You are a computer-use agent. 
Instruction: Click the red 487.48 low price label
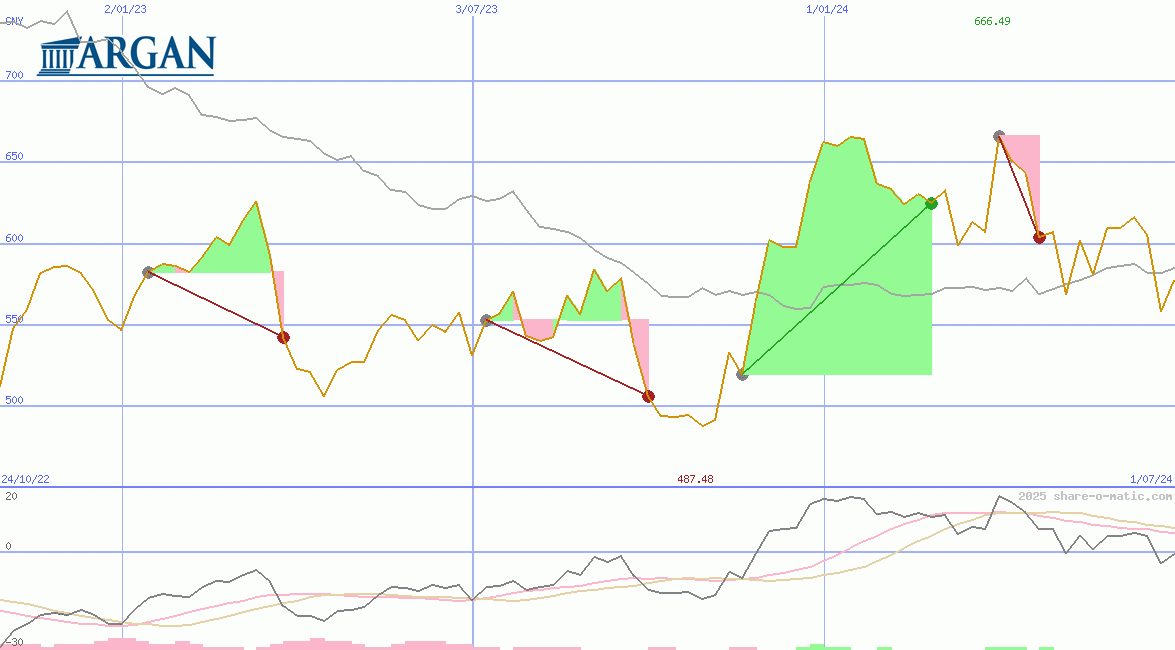695,480
